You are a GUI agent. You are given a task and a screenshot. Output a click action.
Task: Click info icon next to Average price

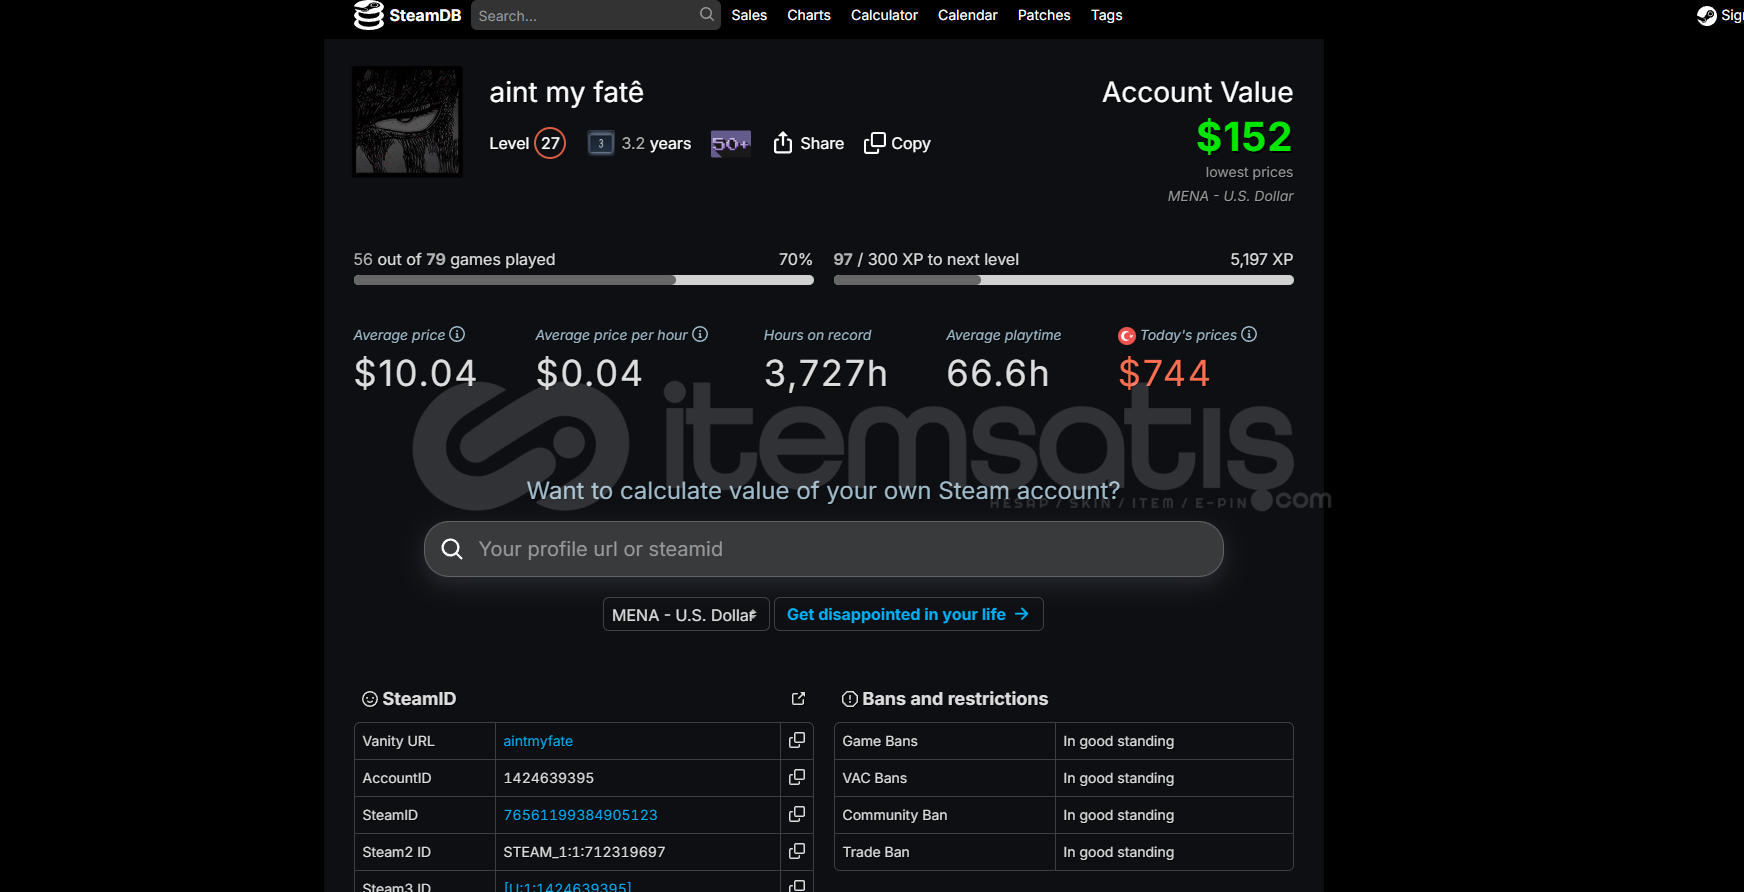[x=457, y=334]
